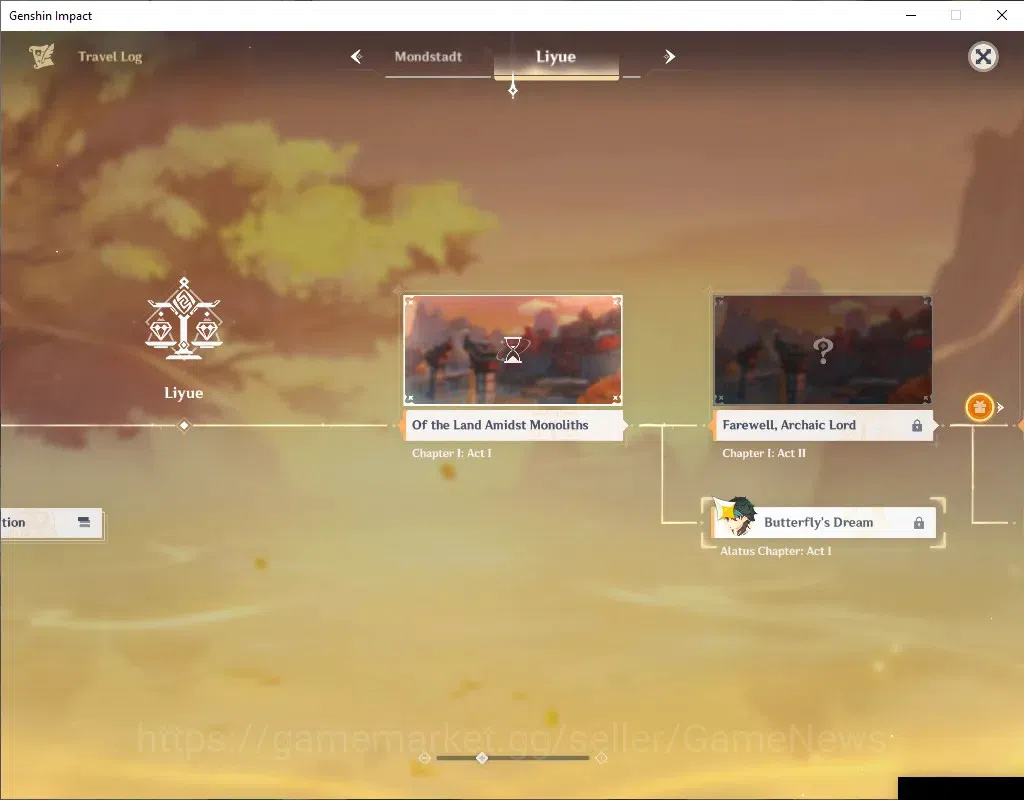Click the list icon on the cut-off quest entry
The width and height of the screenshot is (1024, 800).
[x=84, y=522]
